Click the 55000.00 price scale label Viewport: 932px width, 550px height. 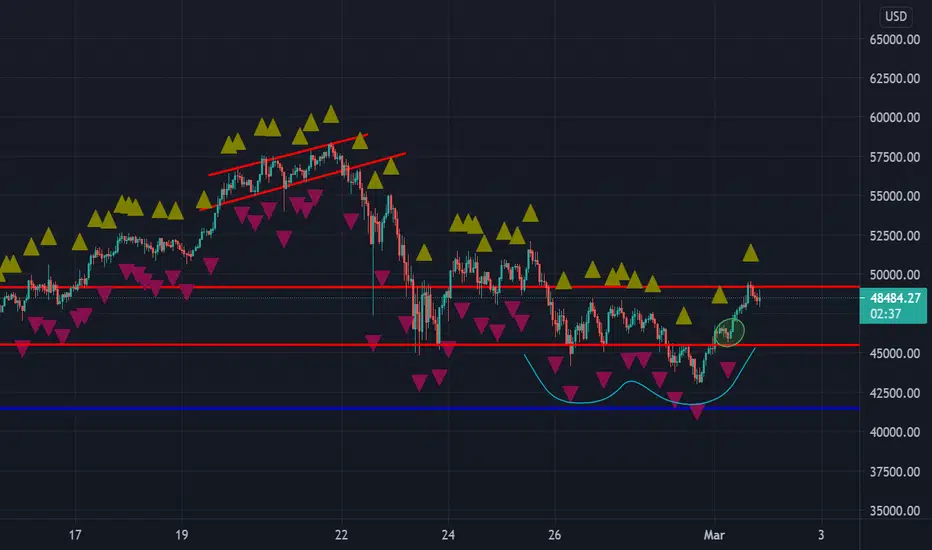(x=895, y=196)
